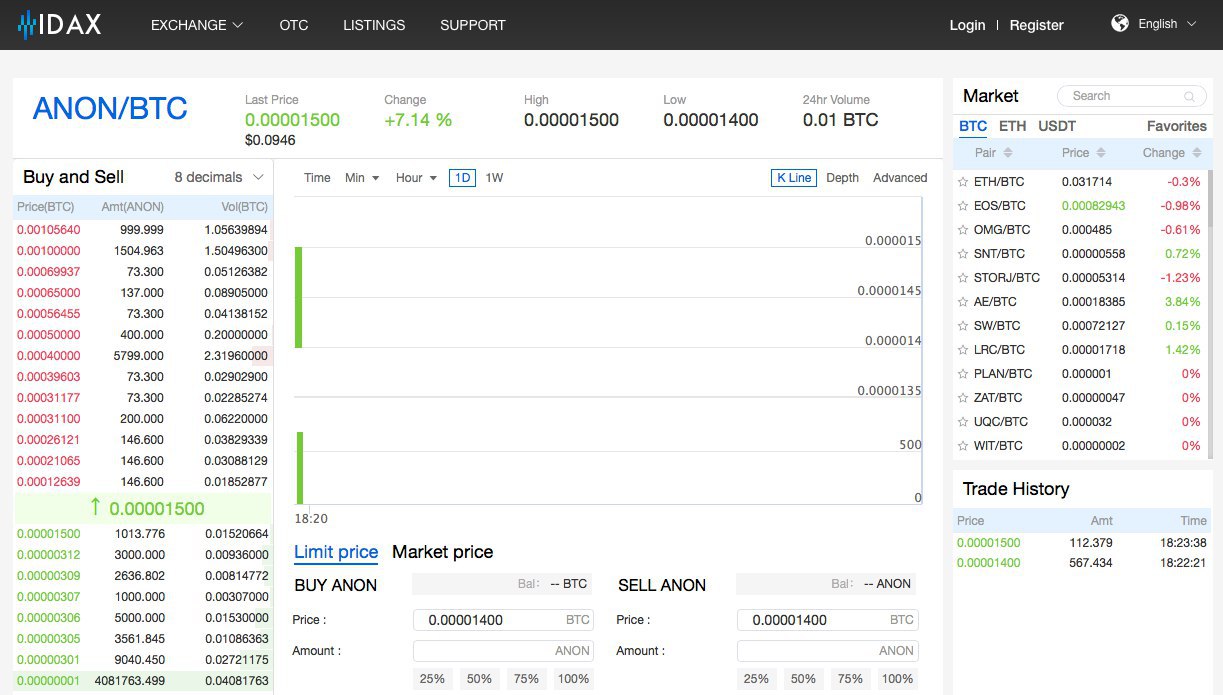This screenshot has height=695, width=1223.
Task: Switch chart to K Line view
Action: point(794,178)
